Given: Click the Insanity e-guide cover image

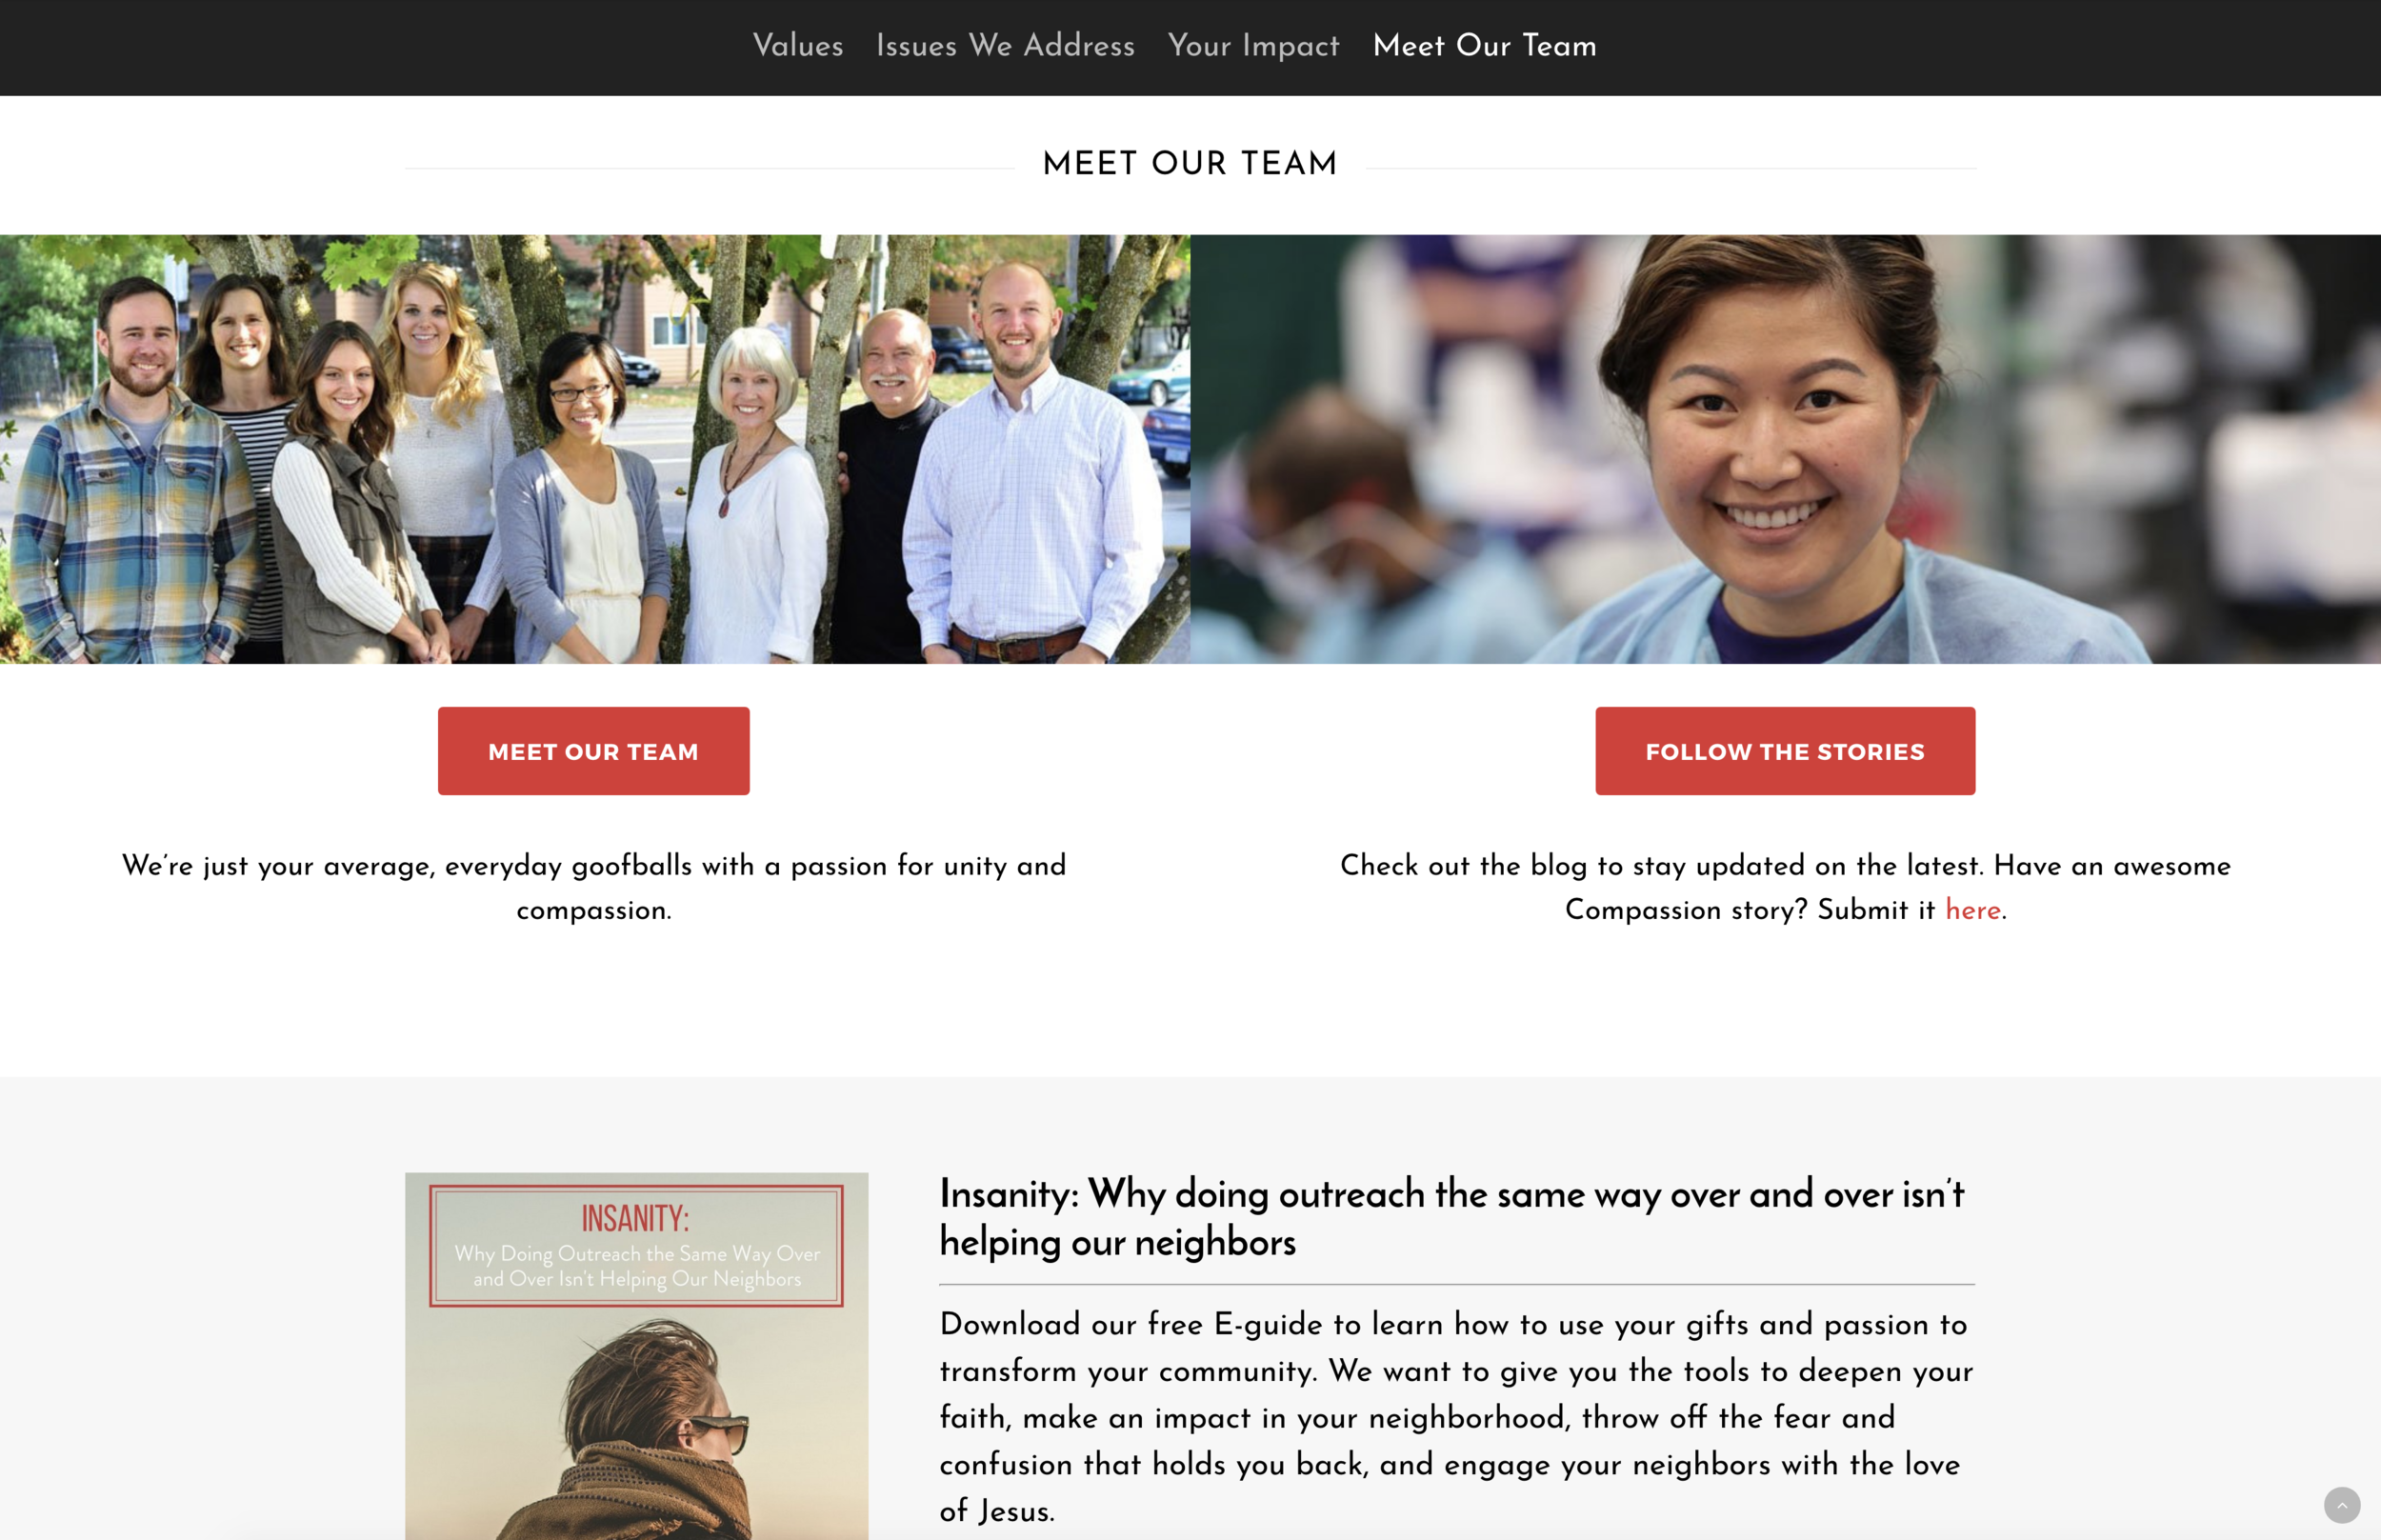Looking at the screenshot, I should pos(636,1356).
